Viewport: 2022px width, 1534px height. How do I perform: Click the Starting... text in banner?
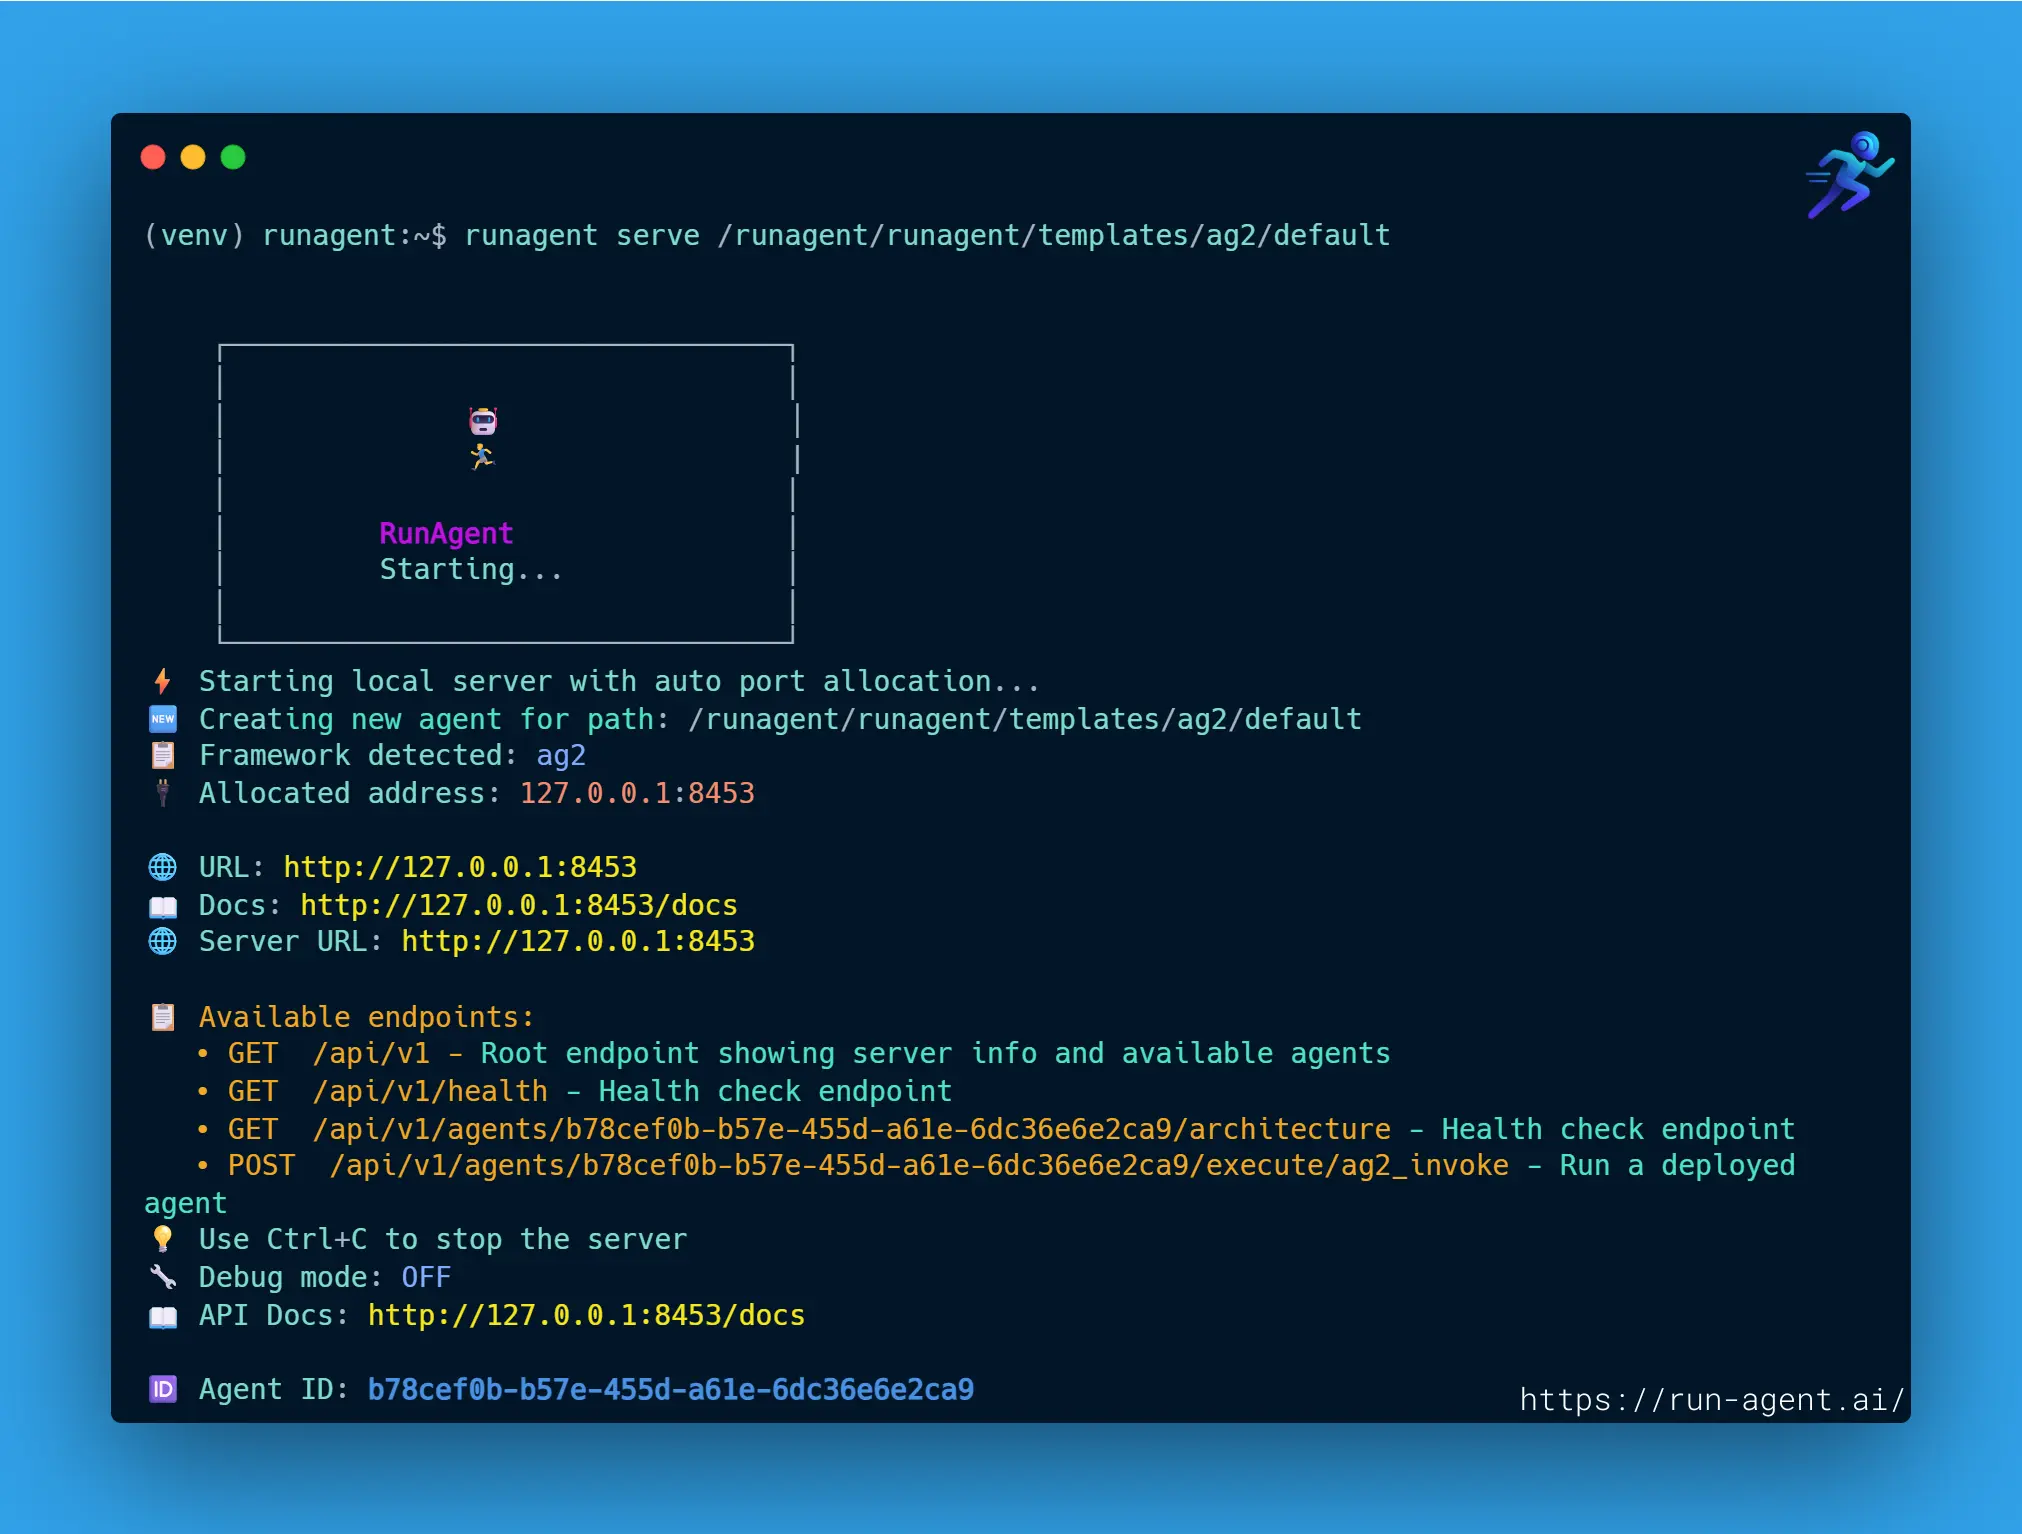coord(471,569)
